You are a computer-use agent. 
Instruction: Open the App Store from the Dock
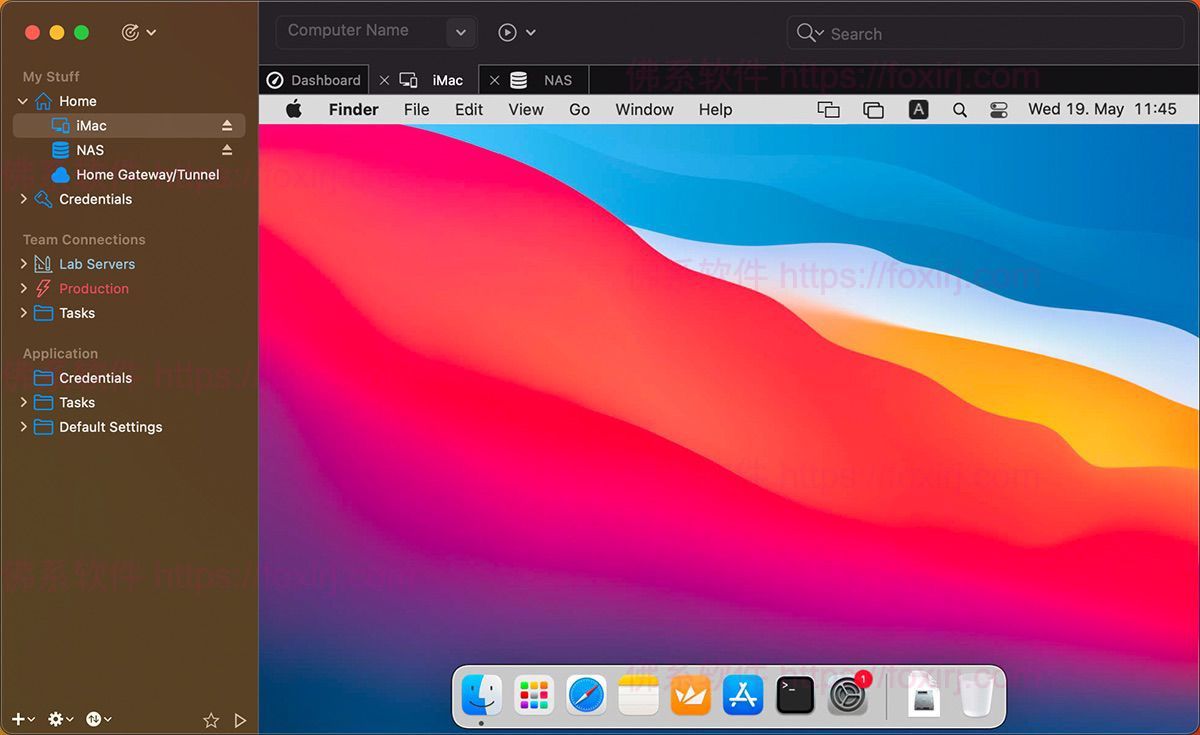pos(742,695)
